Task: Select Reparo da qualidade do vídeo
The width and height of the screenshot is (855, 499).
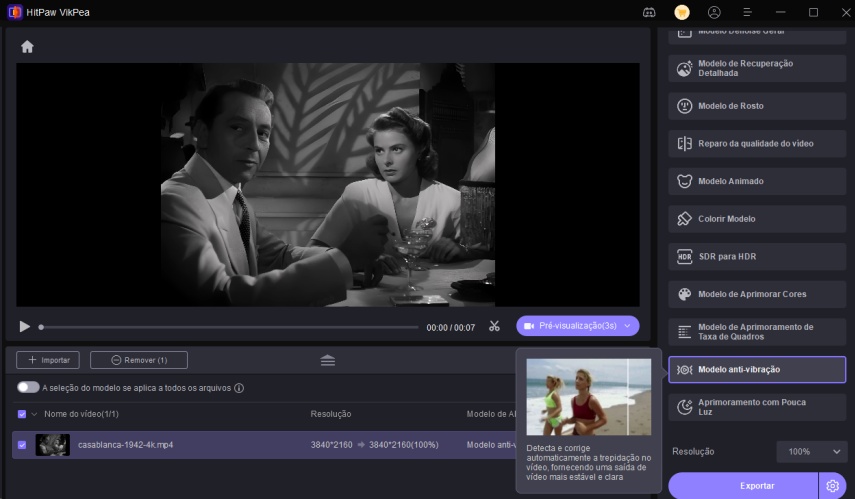Action: click(x=757, y=143)
